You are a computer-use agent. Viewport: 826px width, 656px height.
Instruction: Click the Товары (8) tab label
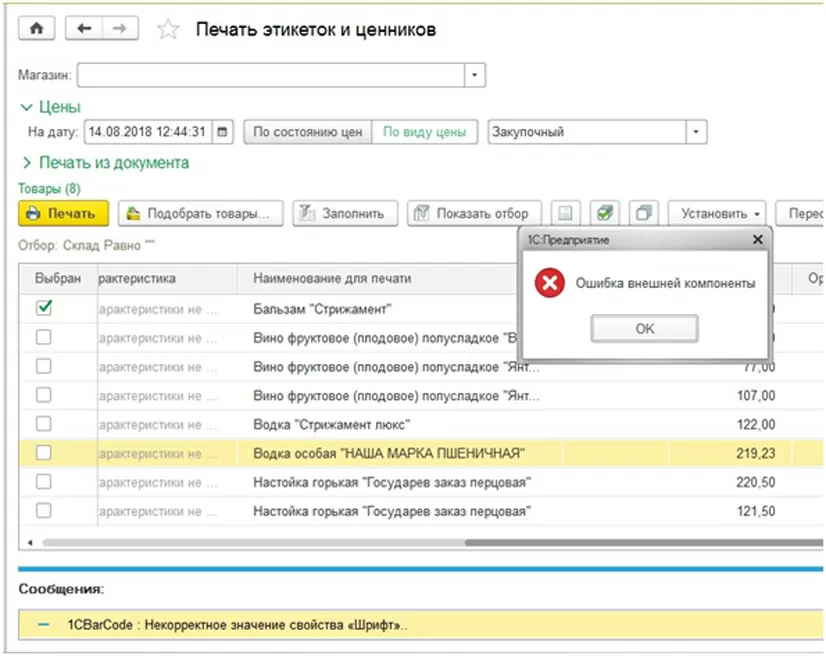(x=50, y=189)
